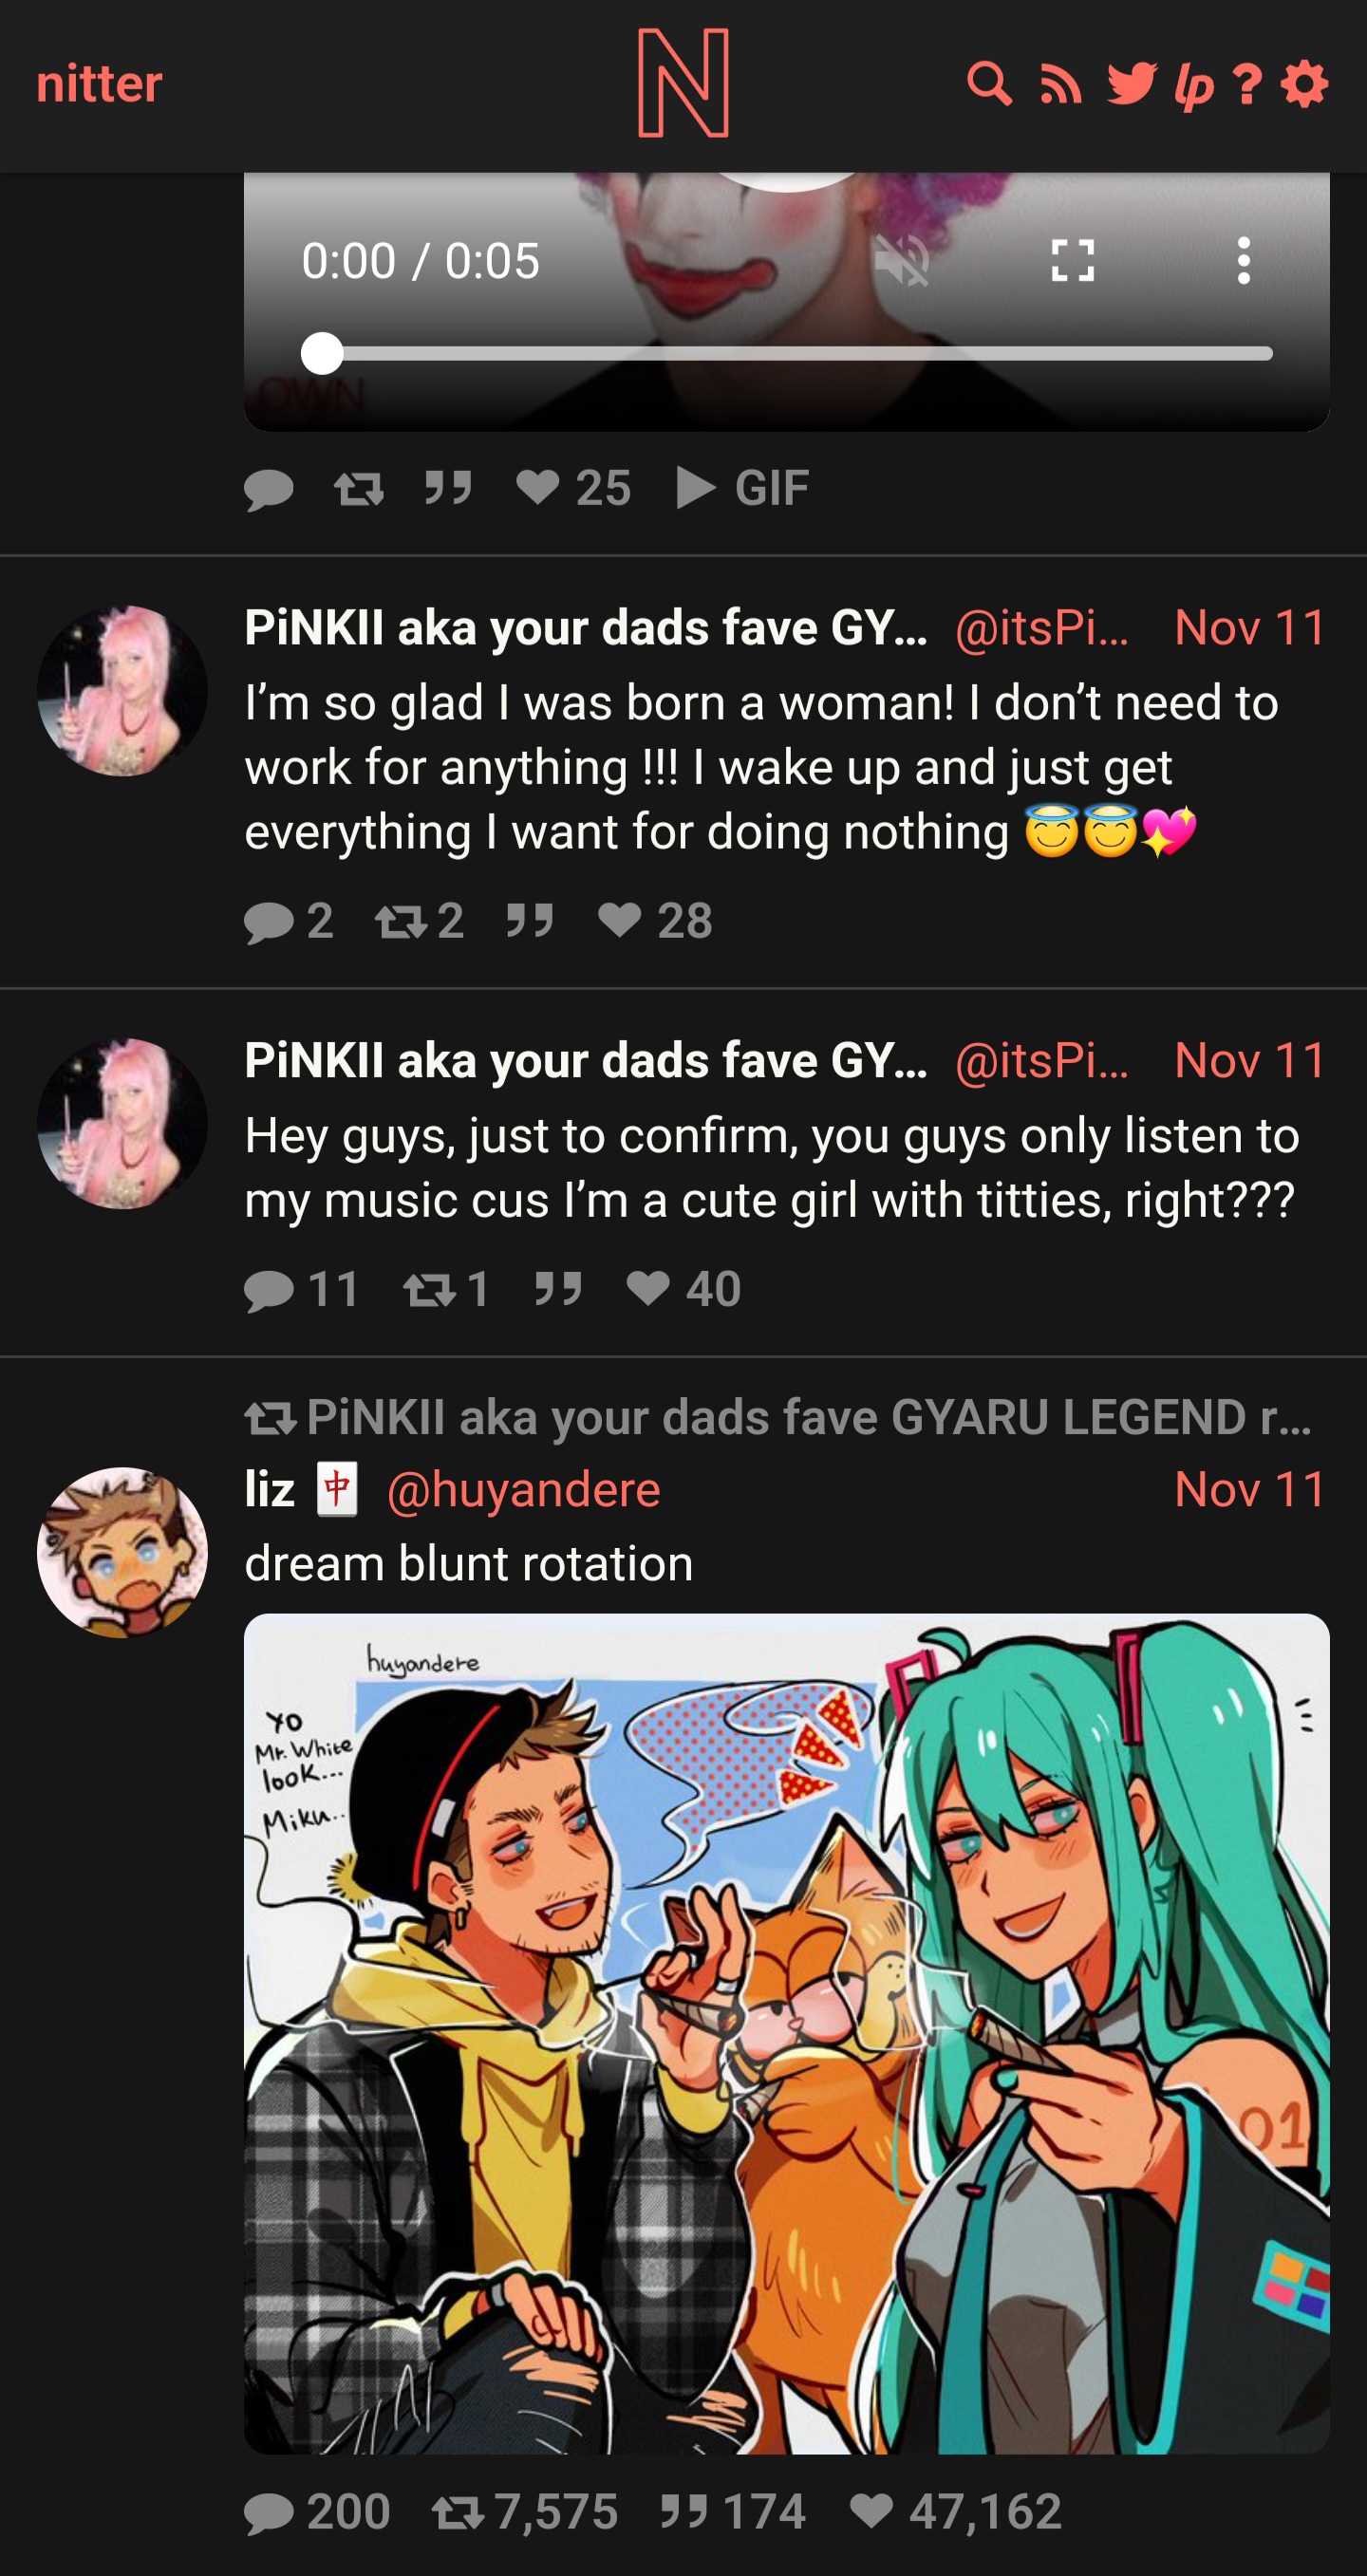Open the question mark about icon

click(x=1247, y=84)
